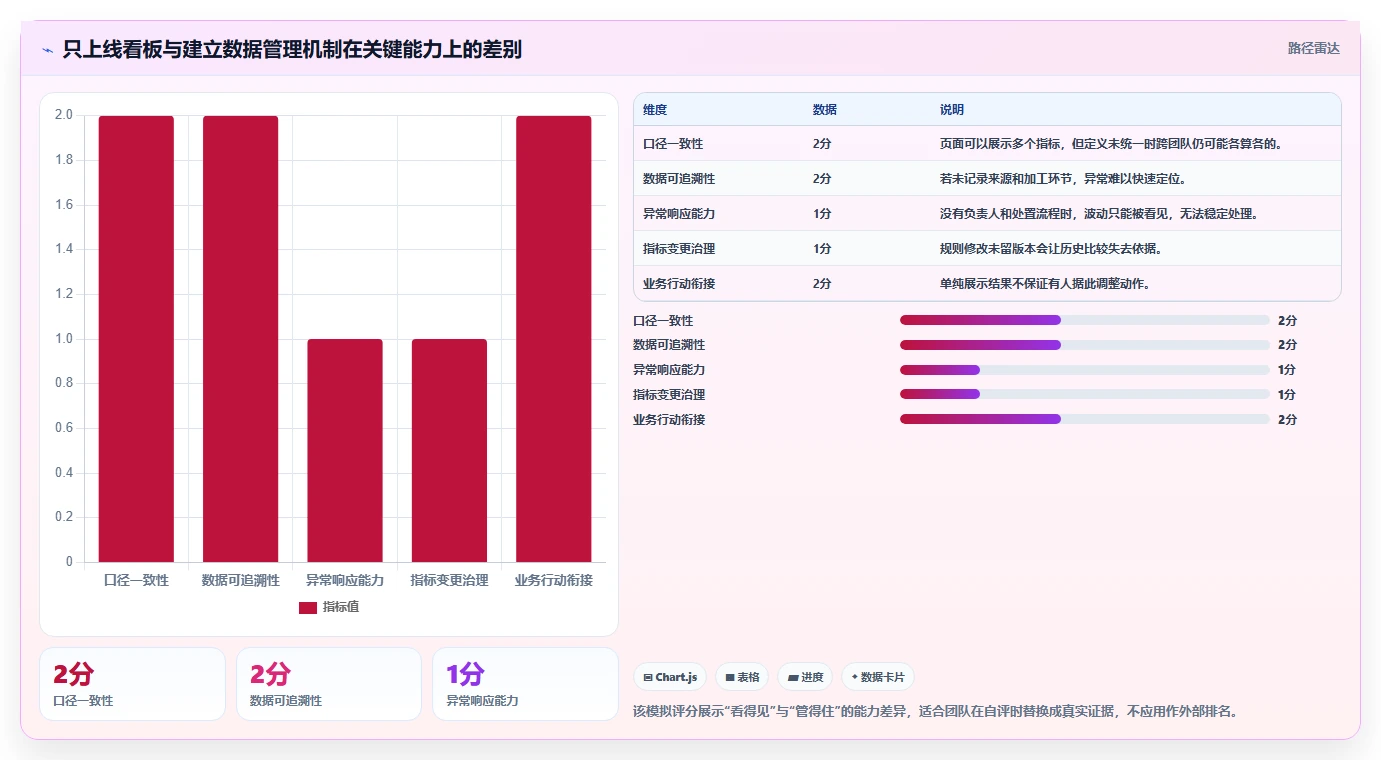Click the 口径一致性 progress bar
1381x760 pixels.
click(1085, 320)
